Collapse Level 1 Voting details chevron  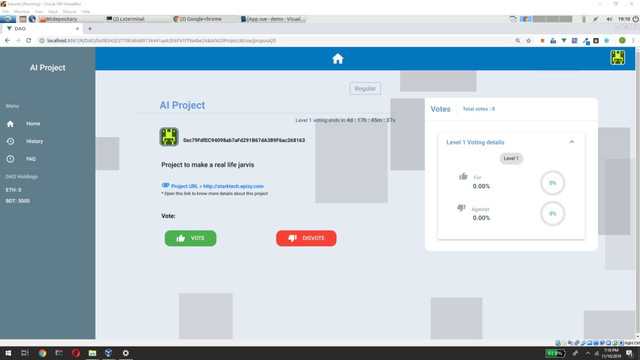571,142
